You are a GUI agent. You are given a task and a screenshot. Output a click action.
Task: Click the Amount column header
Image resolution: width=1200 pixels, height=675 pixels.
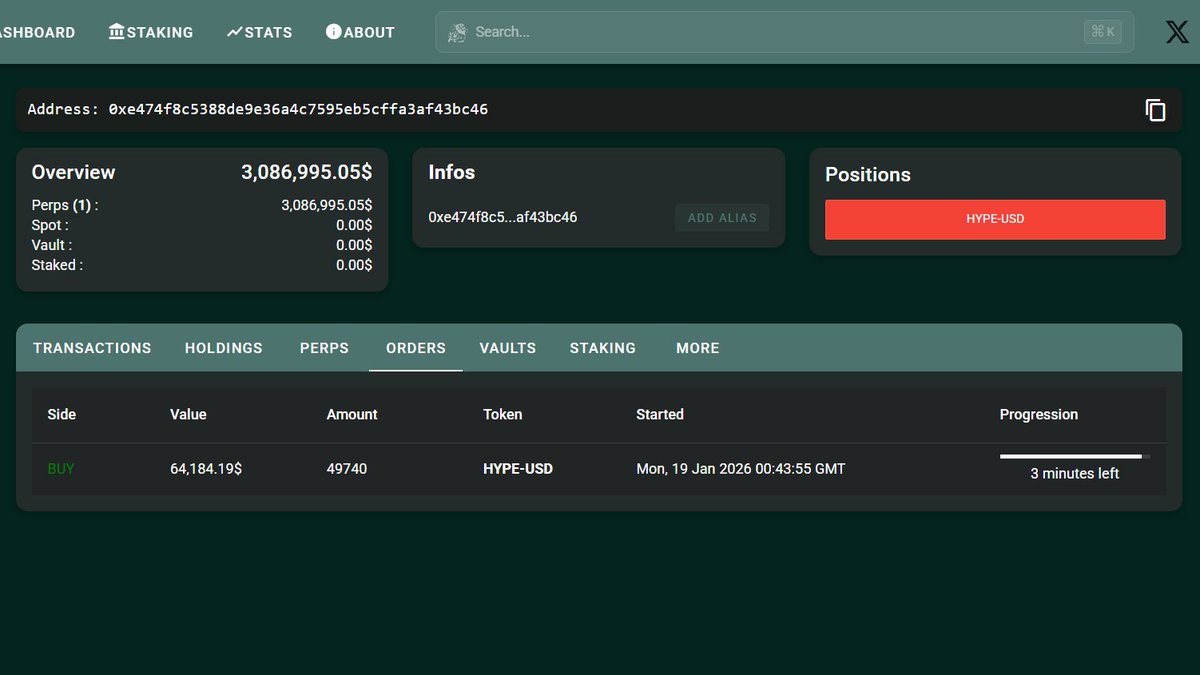coord(352,414)
